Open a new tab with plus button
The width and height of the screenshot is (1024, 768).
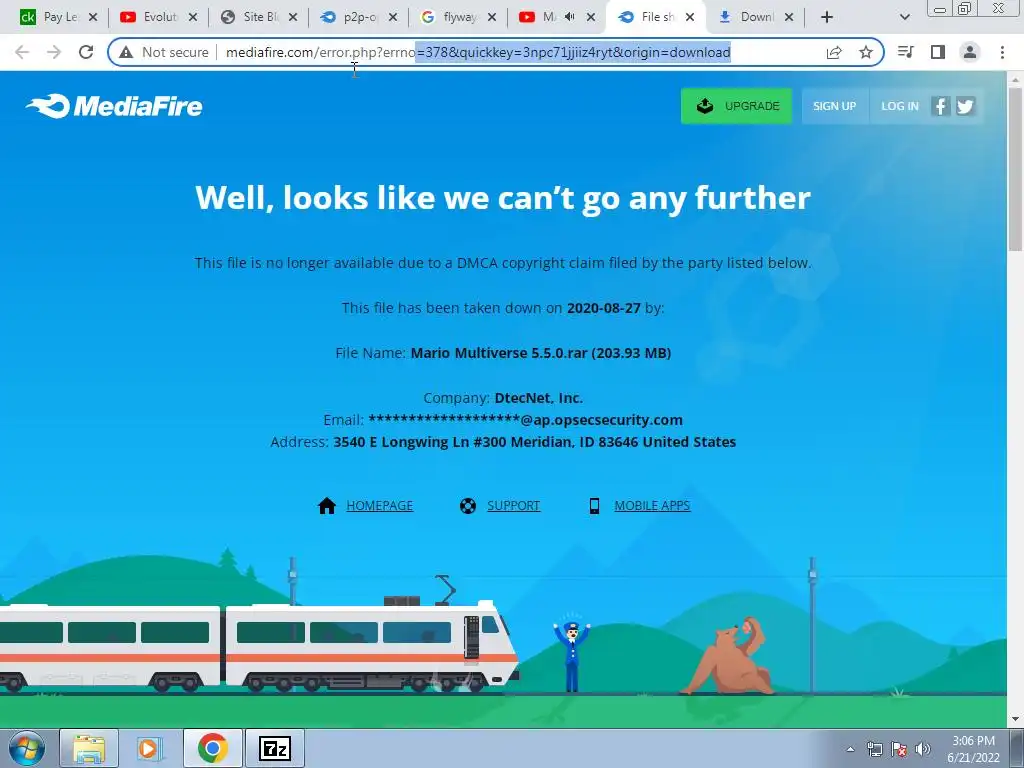click(827, 17)
